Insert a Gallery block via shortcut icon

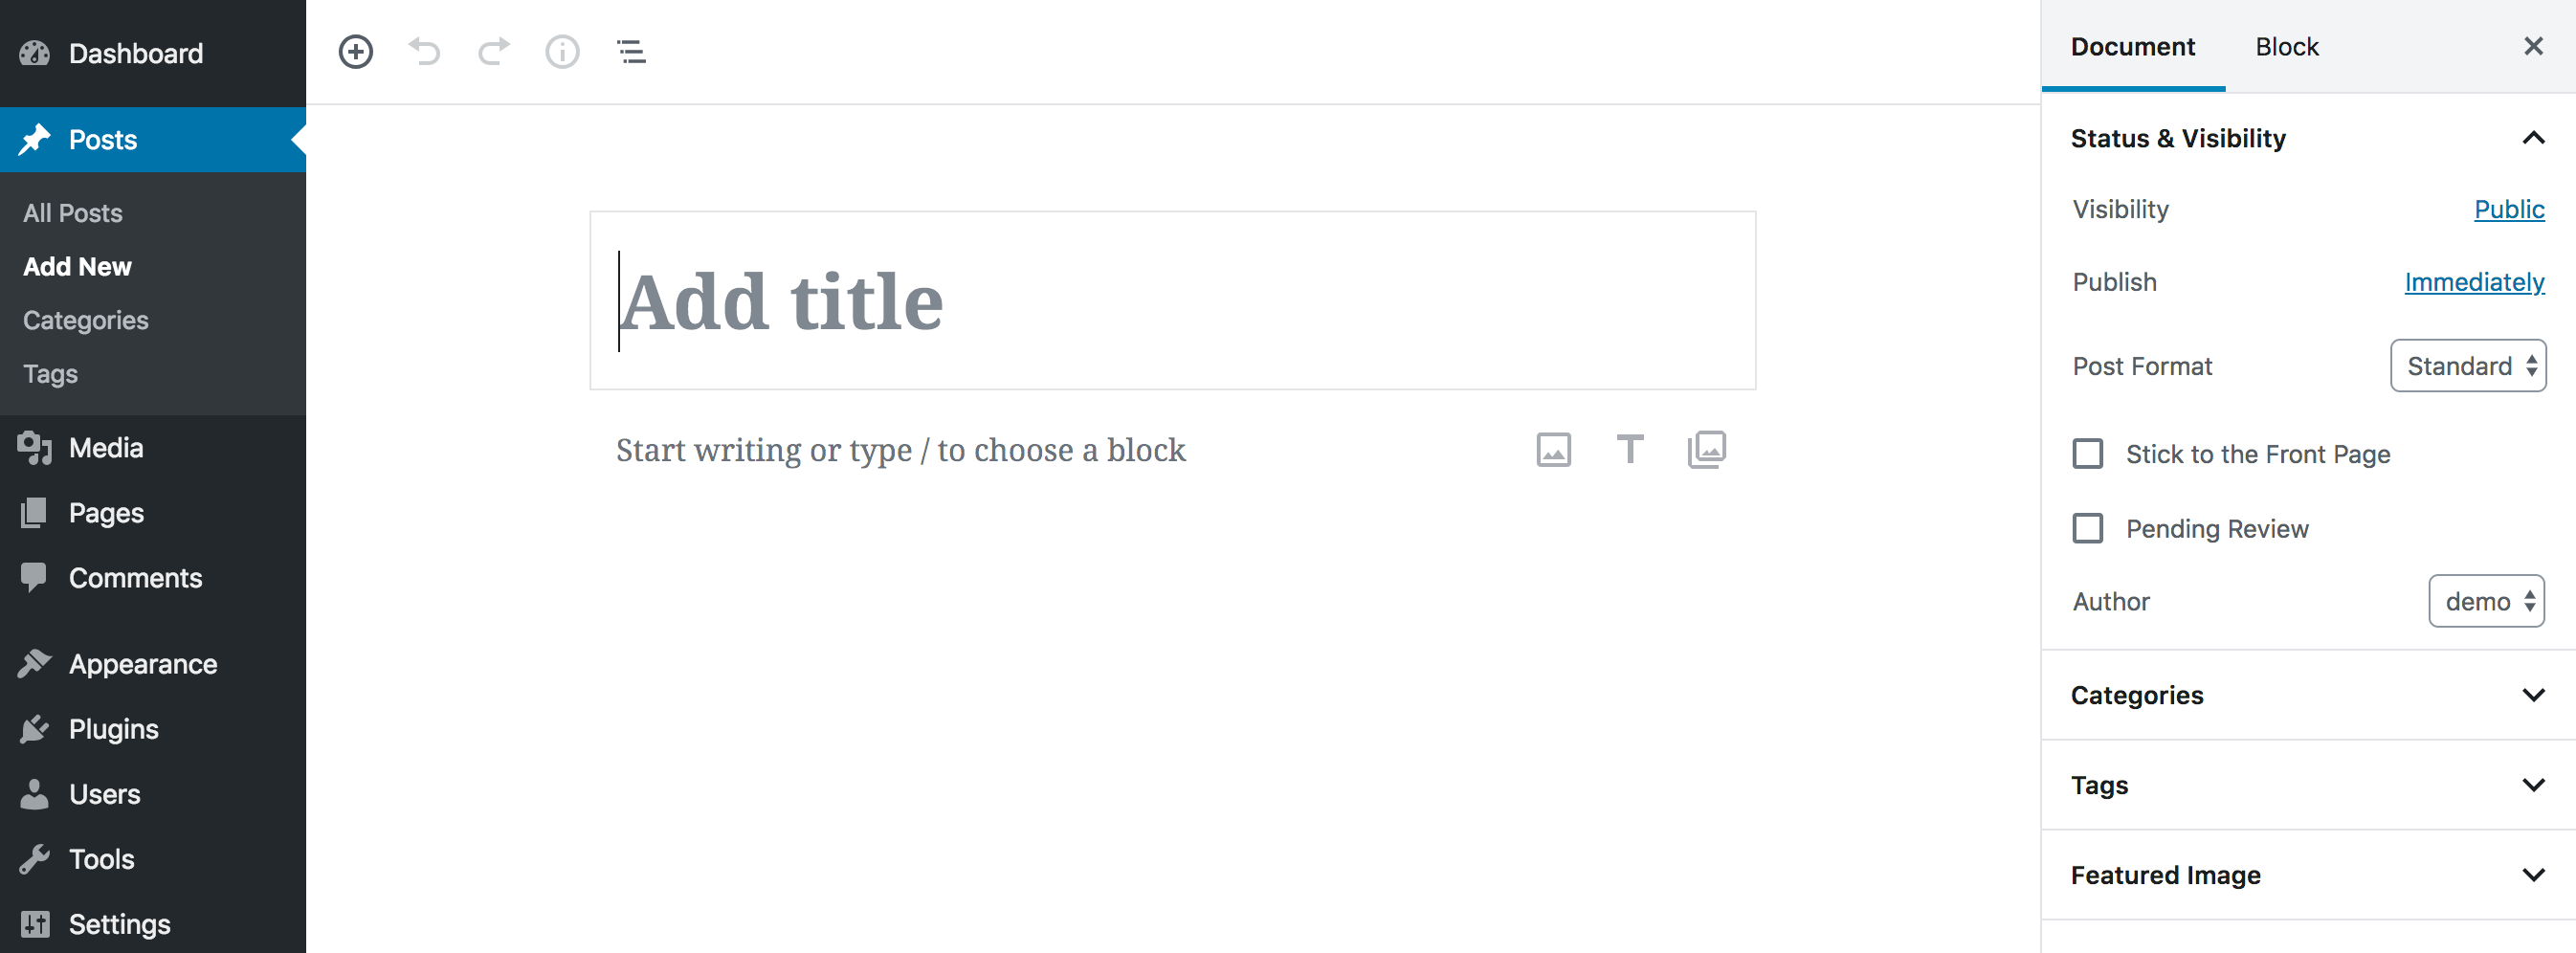tap(1706, 450)
